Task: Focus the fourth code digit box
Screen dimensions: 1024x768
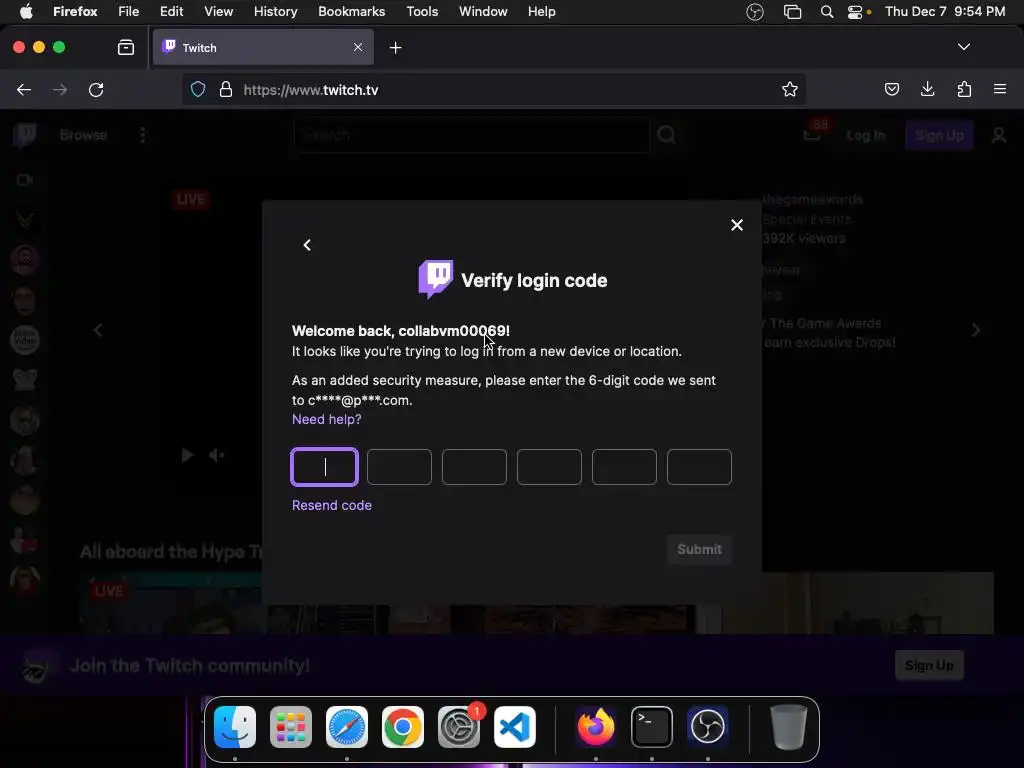Action: [x=549, y=467]
